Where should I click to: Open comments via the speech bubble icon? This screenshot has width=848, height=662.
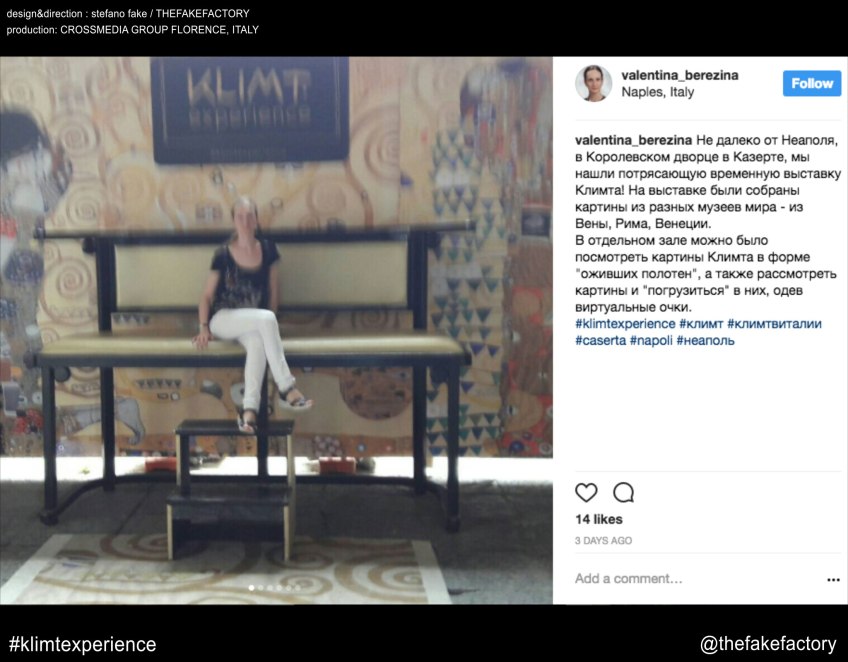pos(623,492)
